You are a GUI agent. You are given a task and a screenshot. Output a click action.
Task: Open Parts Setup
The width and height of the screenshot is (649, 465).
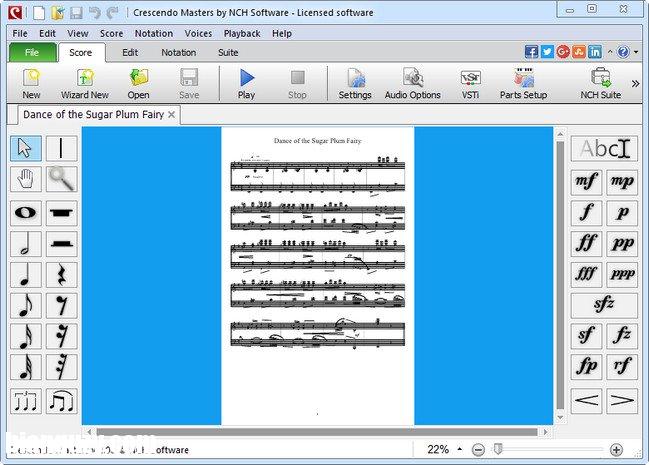tap(524, 84)
